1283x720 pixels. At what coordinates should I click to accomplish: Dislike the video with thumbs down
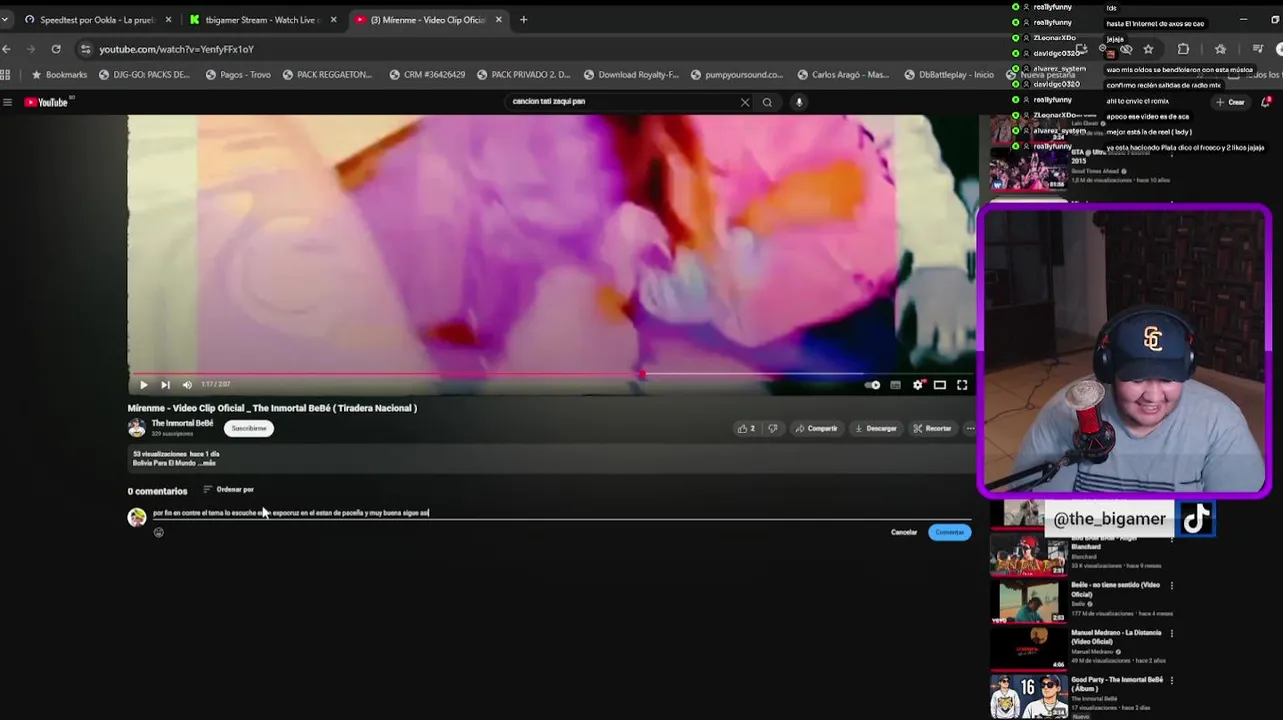772,428
